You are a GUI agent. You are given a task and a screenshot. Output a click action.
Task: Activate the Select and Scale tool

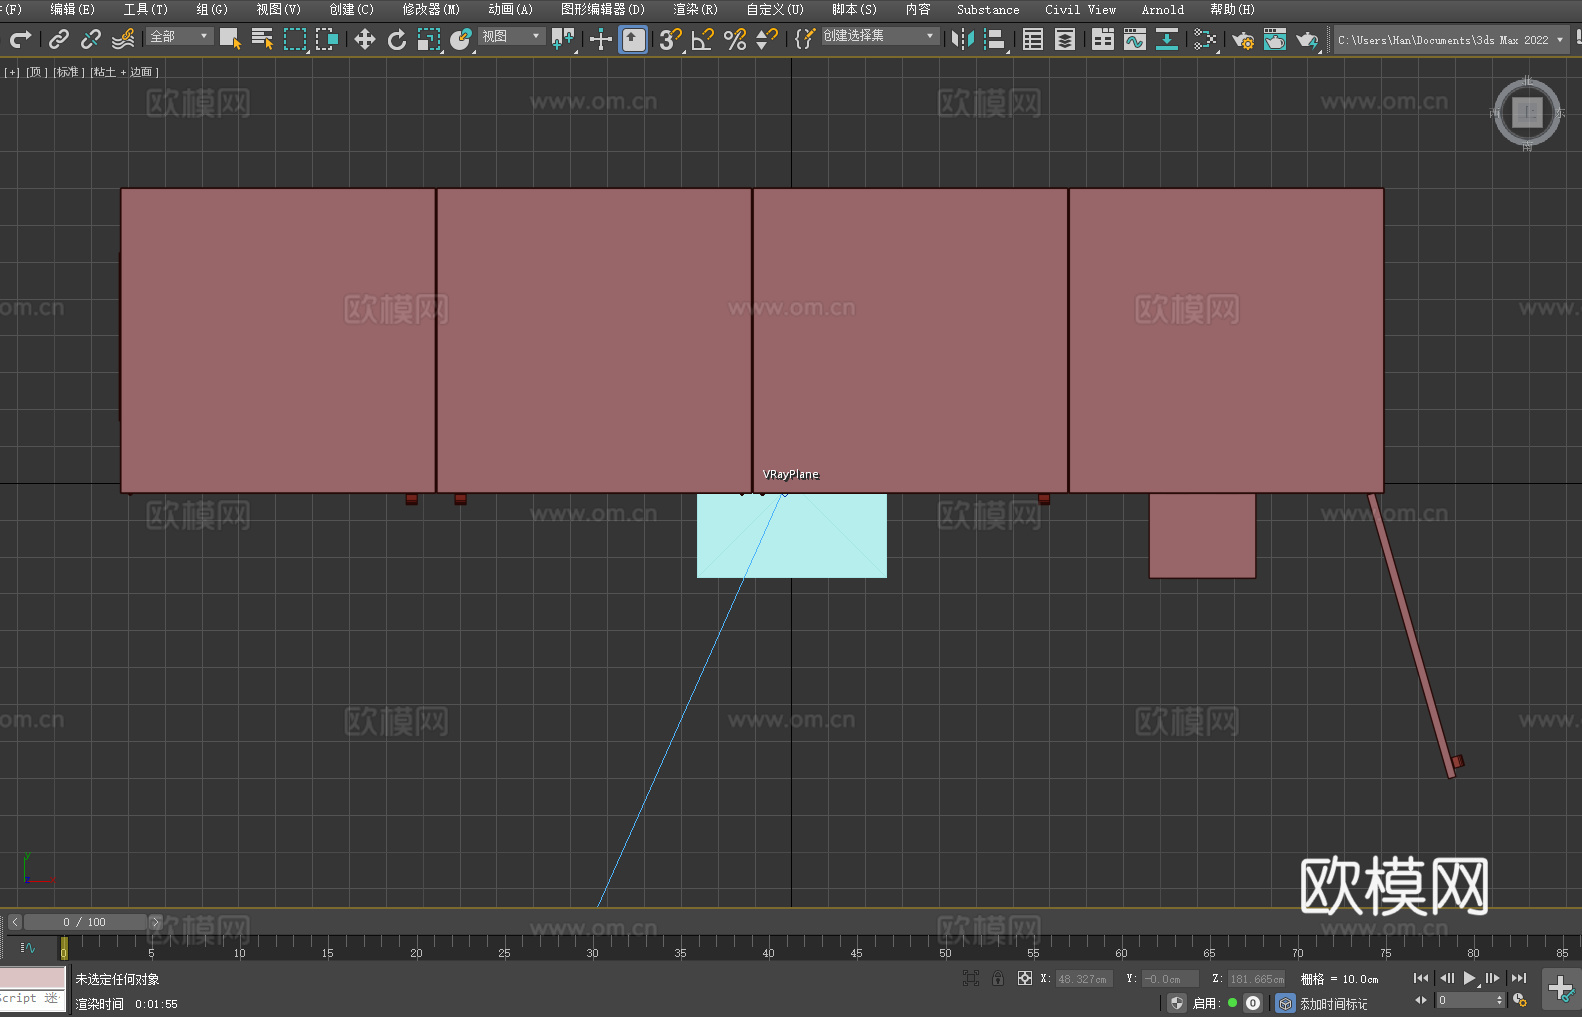[x=429, y=39]
